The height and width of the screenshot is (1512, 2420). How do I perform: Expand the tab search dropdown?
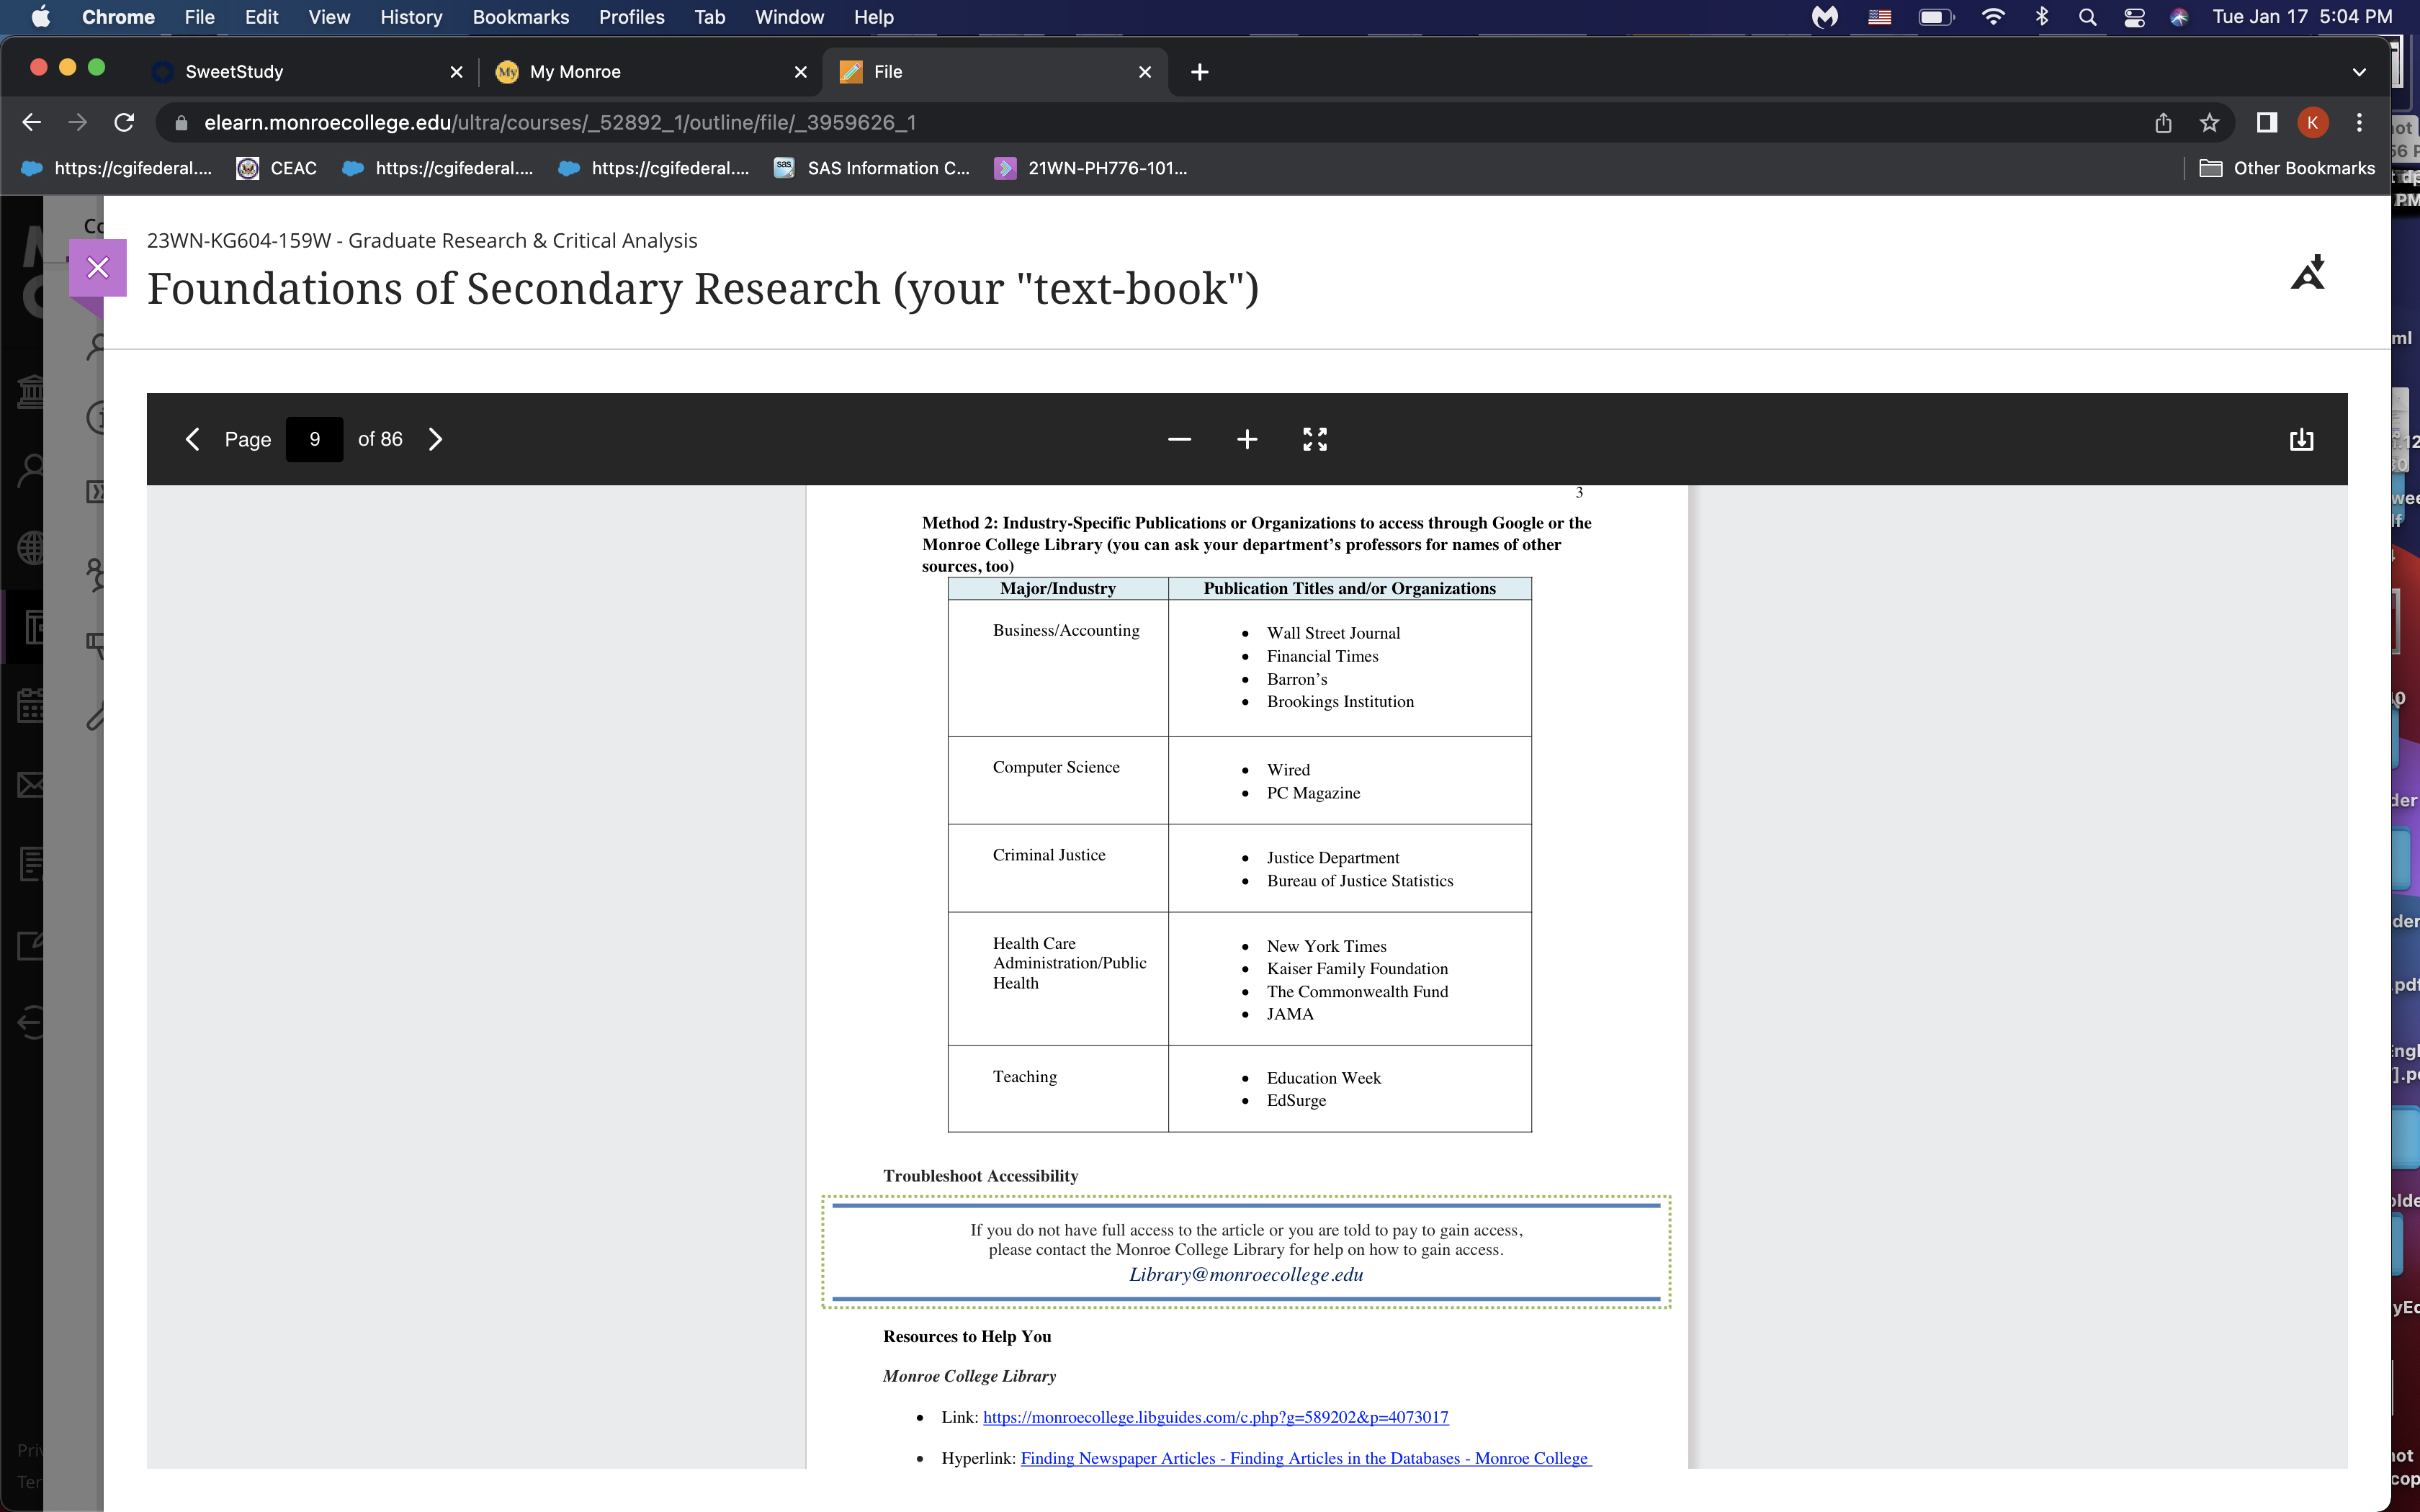[2359, 72]
